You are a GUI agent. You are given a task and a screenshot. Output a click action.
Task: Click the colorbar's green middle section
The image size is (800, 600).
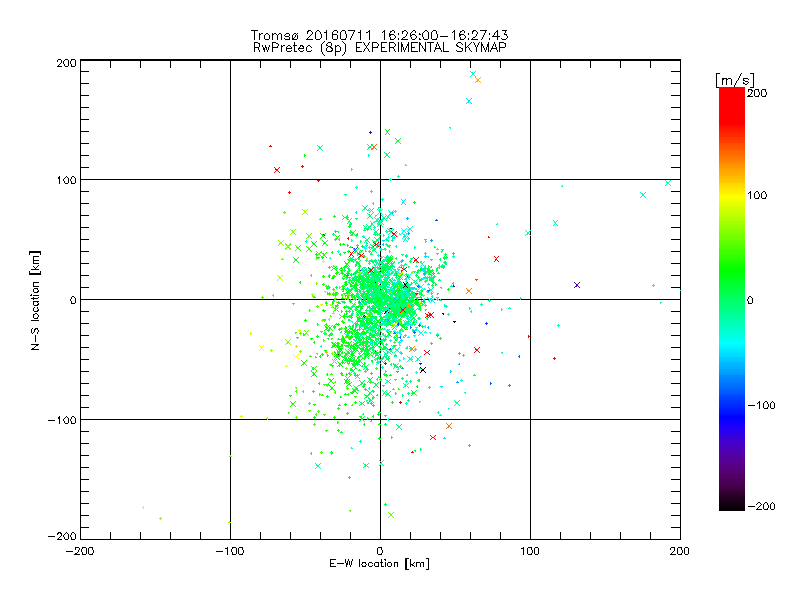[x=732, y=278]
